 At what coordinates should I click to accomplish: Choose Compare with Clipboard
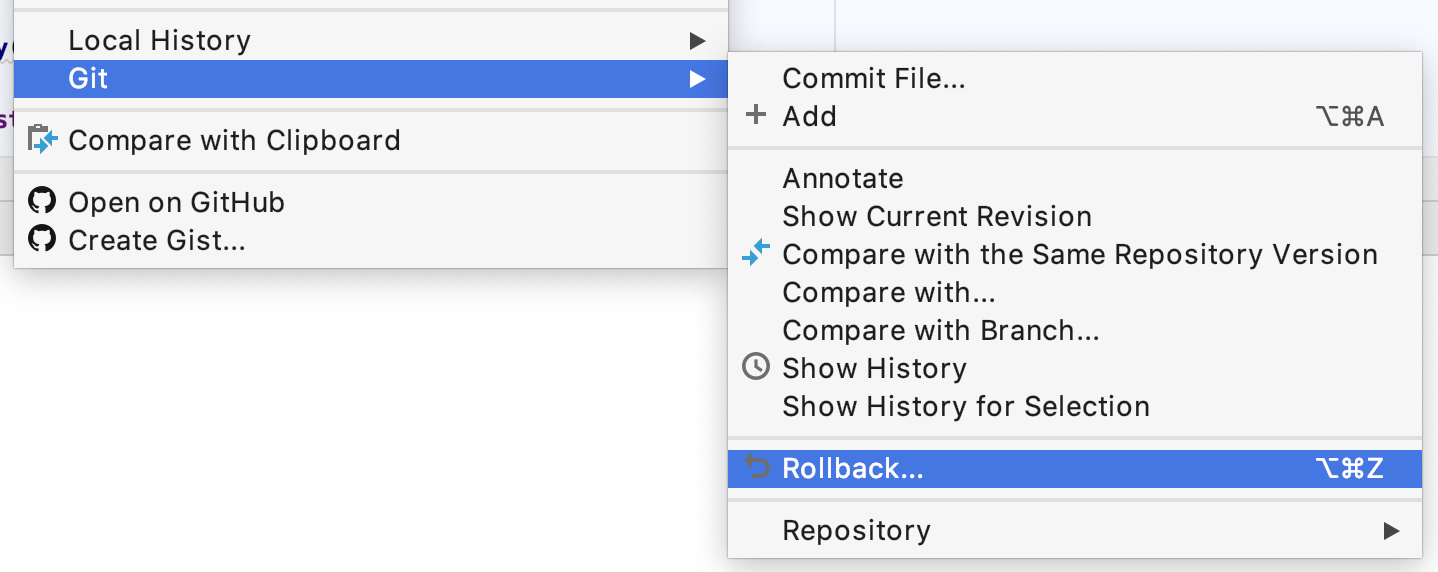click(x=234, y=140)
